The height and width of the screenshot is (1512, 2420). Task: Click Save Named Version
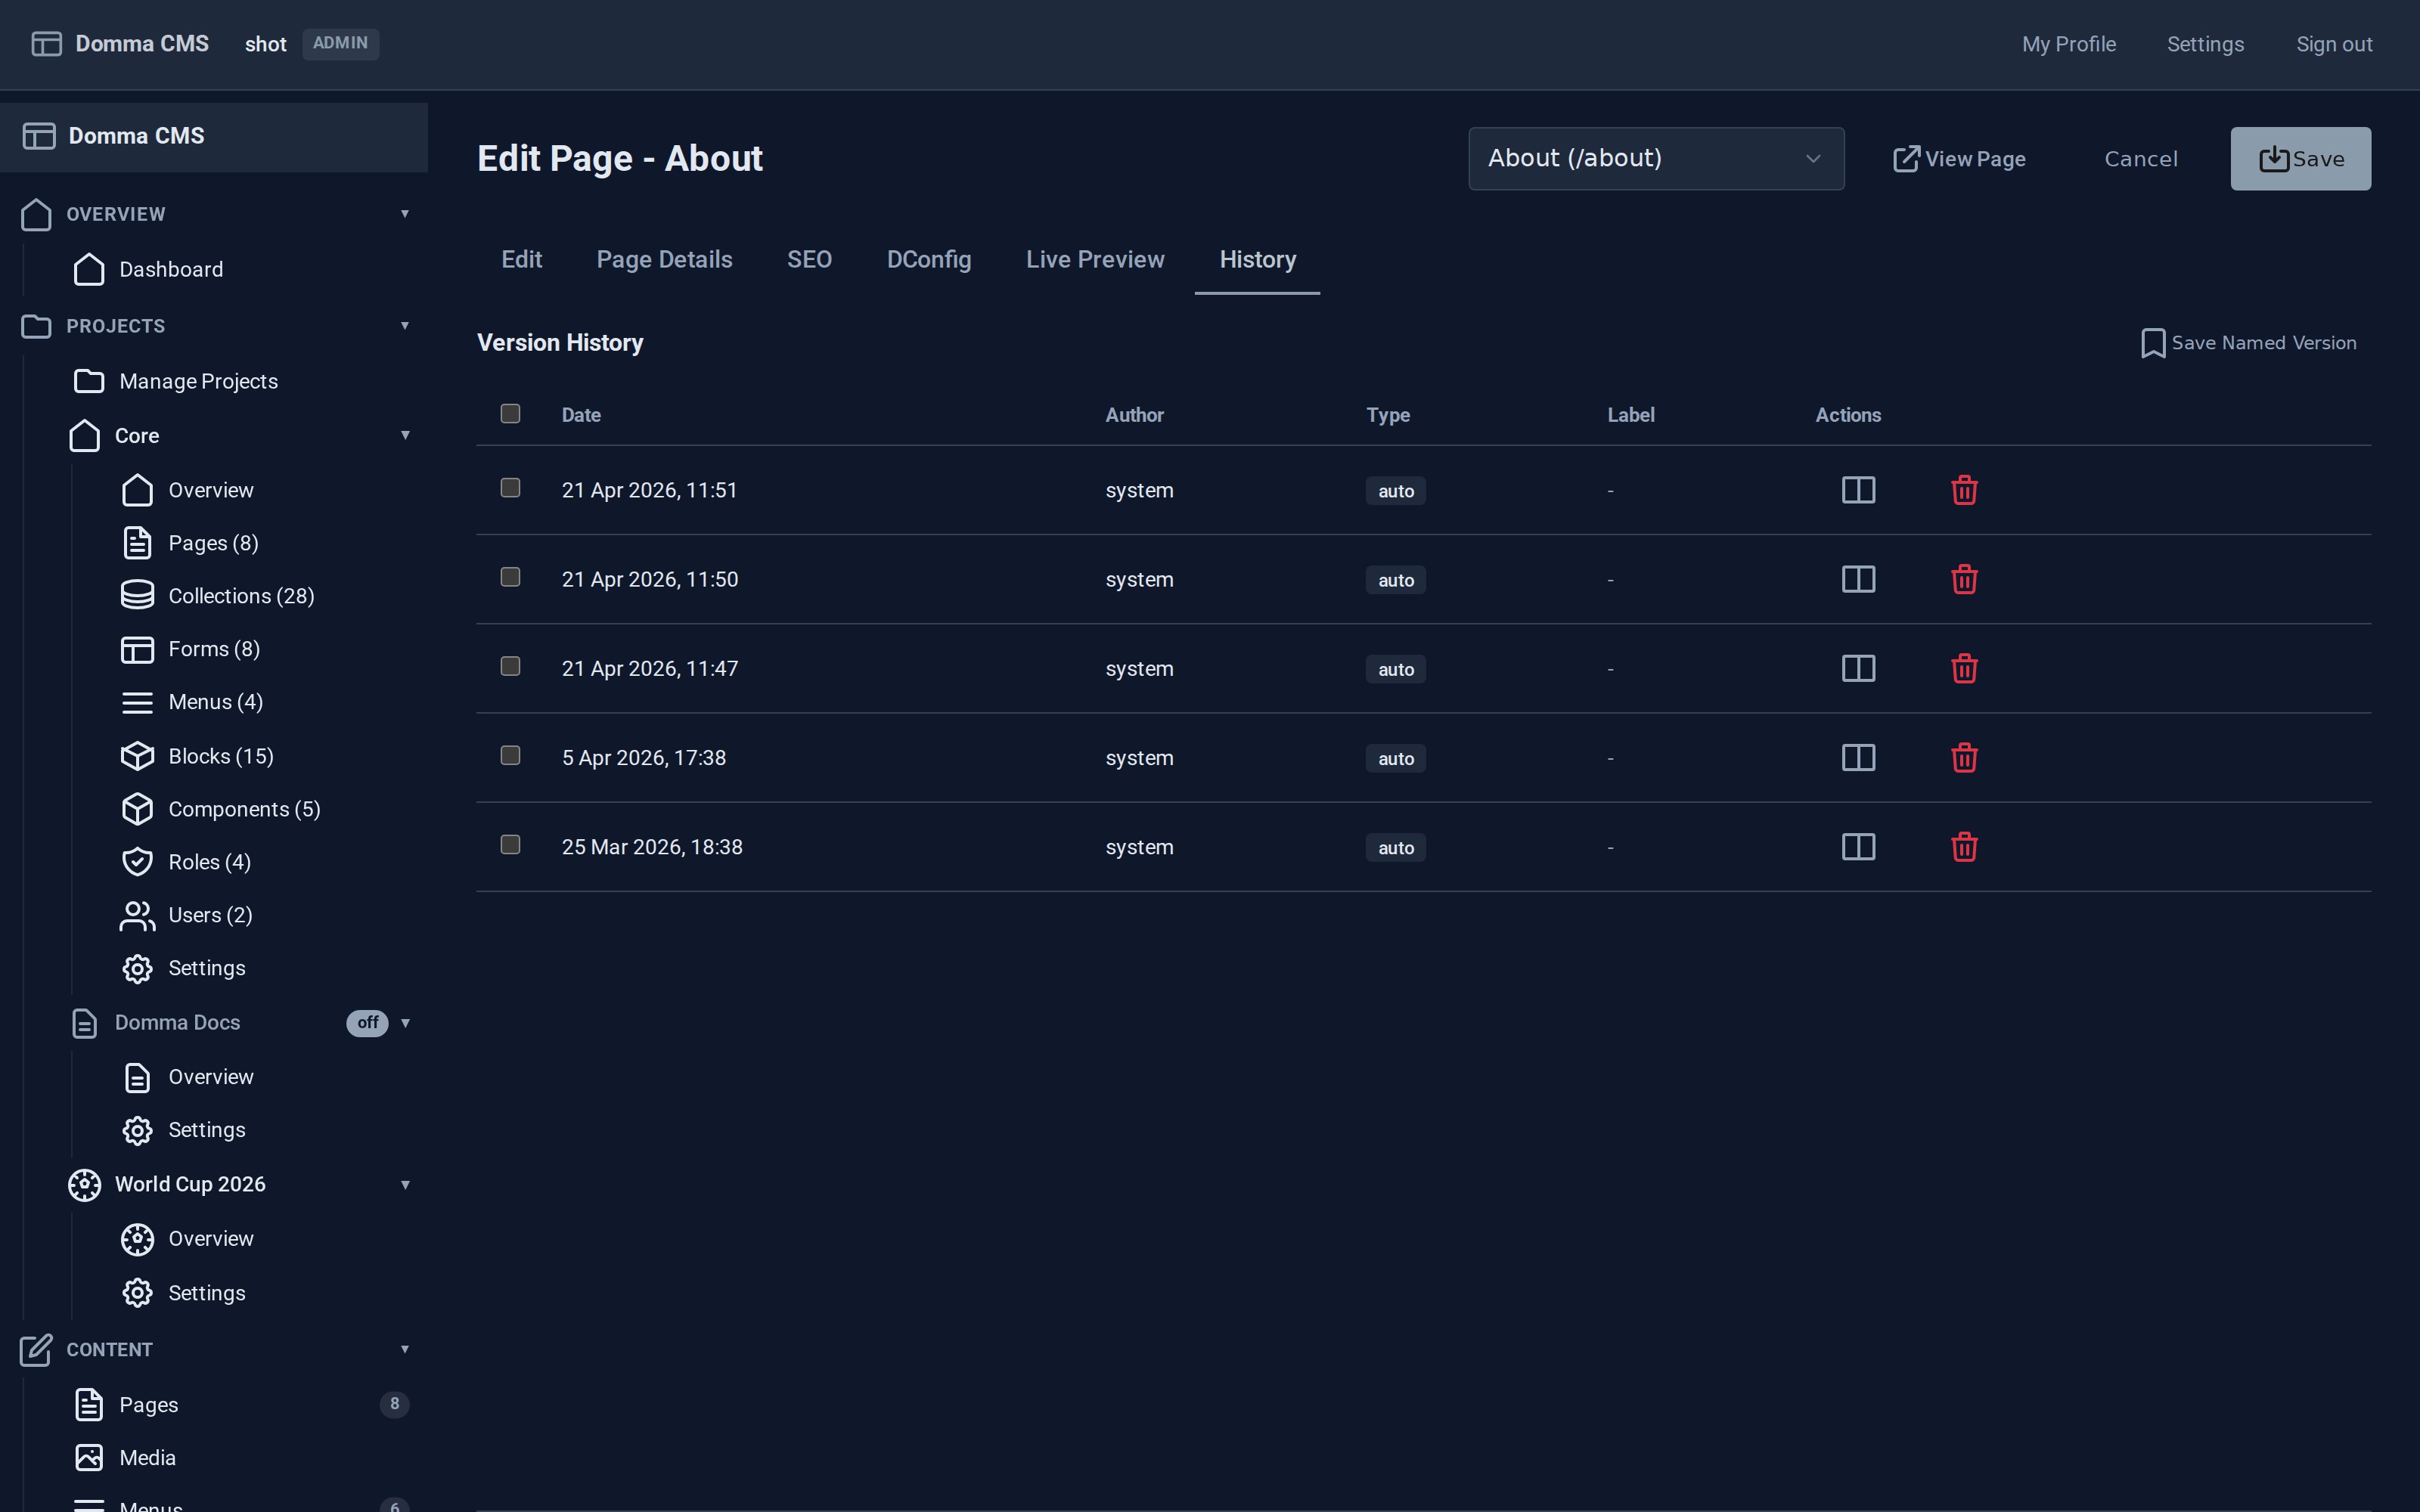pos(2248,343)
